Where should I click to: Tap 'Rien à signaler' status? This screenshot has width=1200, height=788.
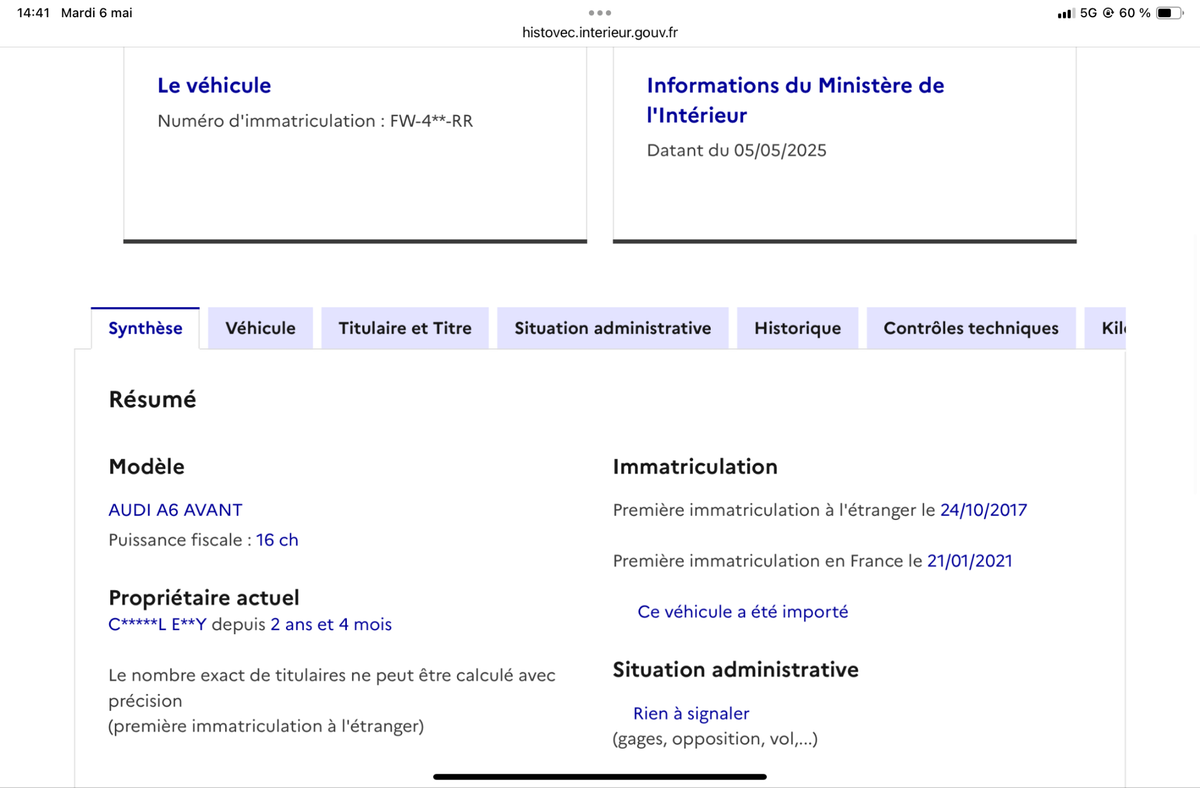click(x=691, y=714)
